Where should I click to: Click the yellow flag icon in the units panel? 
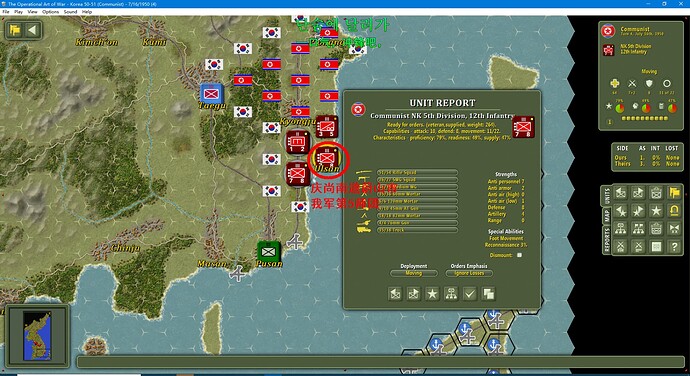[674, 192]
